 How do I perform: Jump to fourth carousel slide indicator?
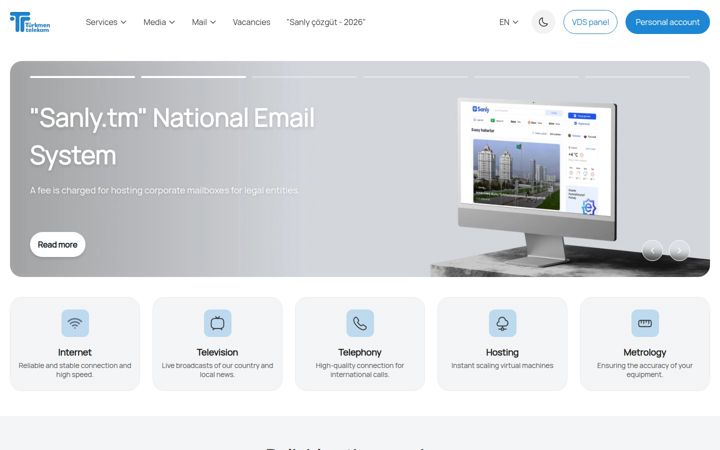pos(416,77)
